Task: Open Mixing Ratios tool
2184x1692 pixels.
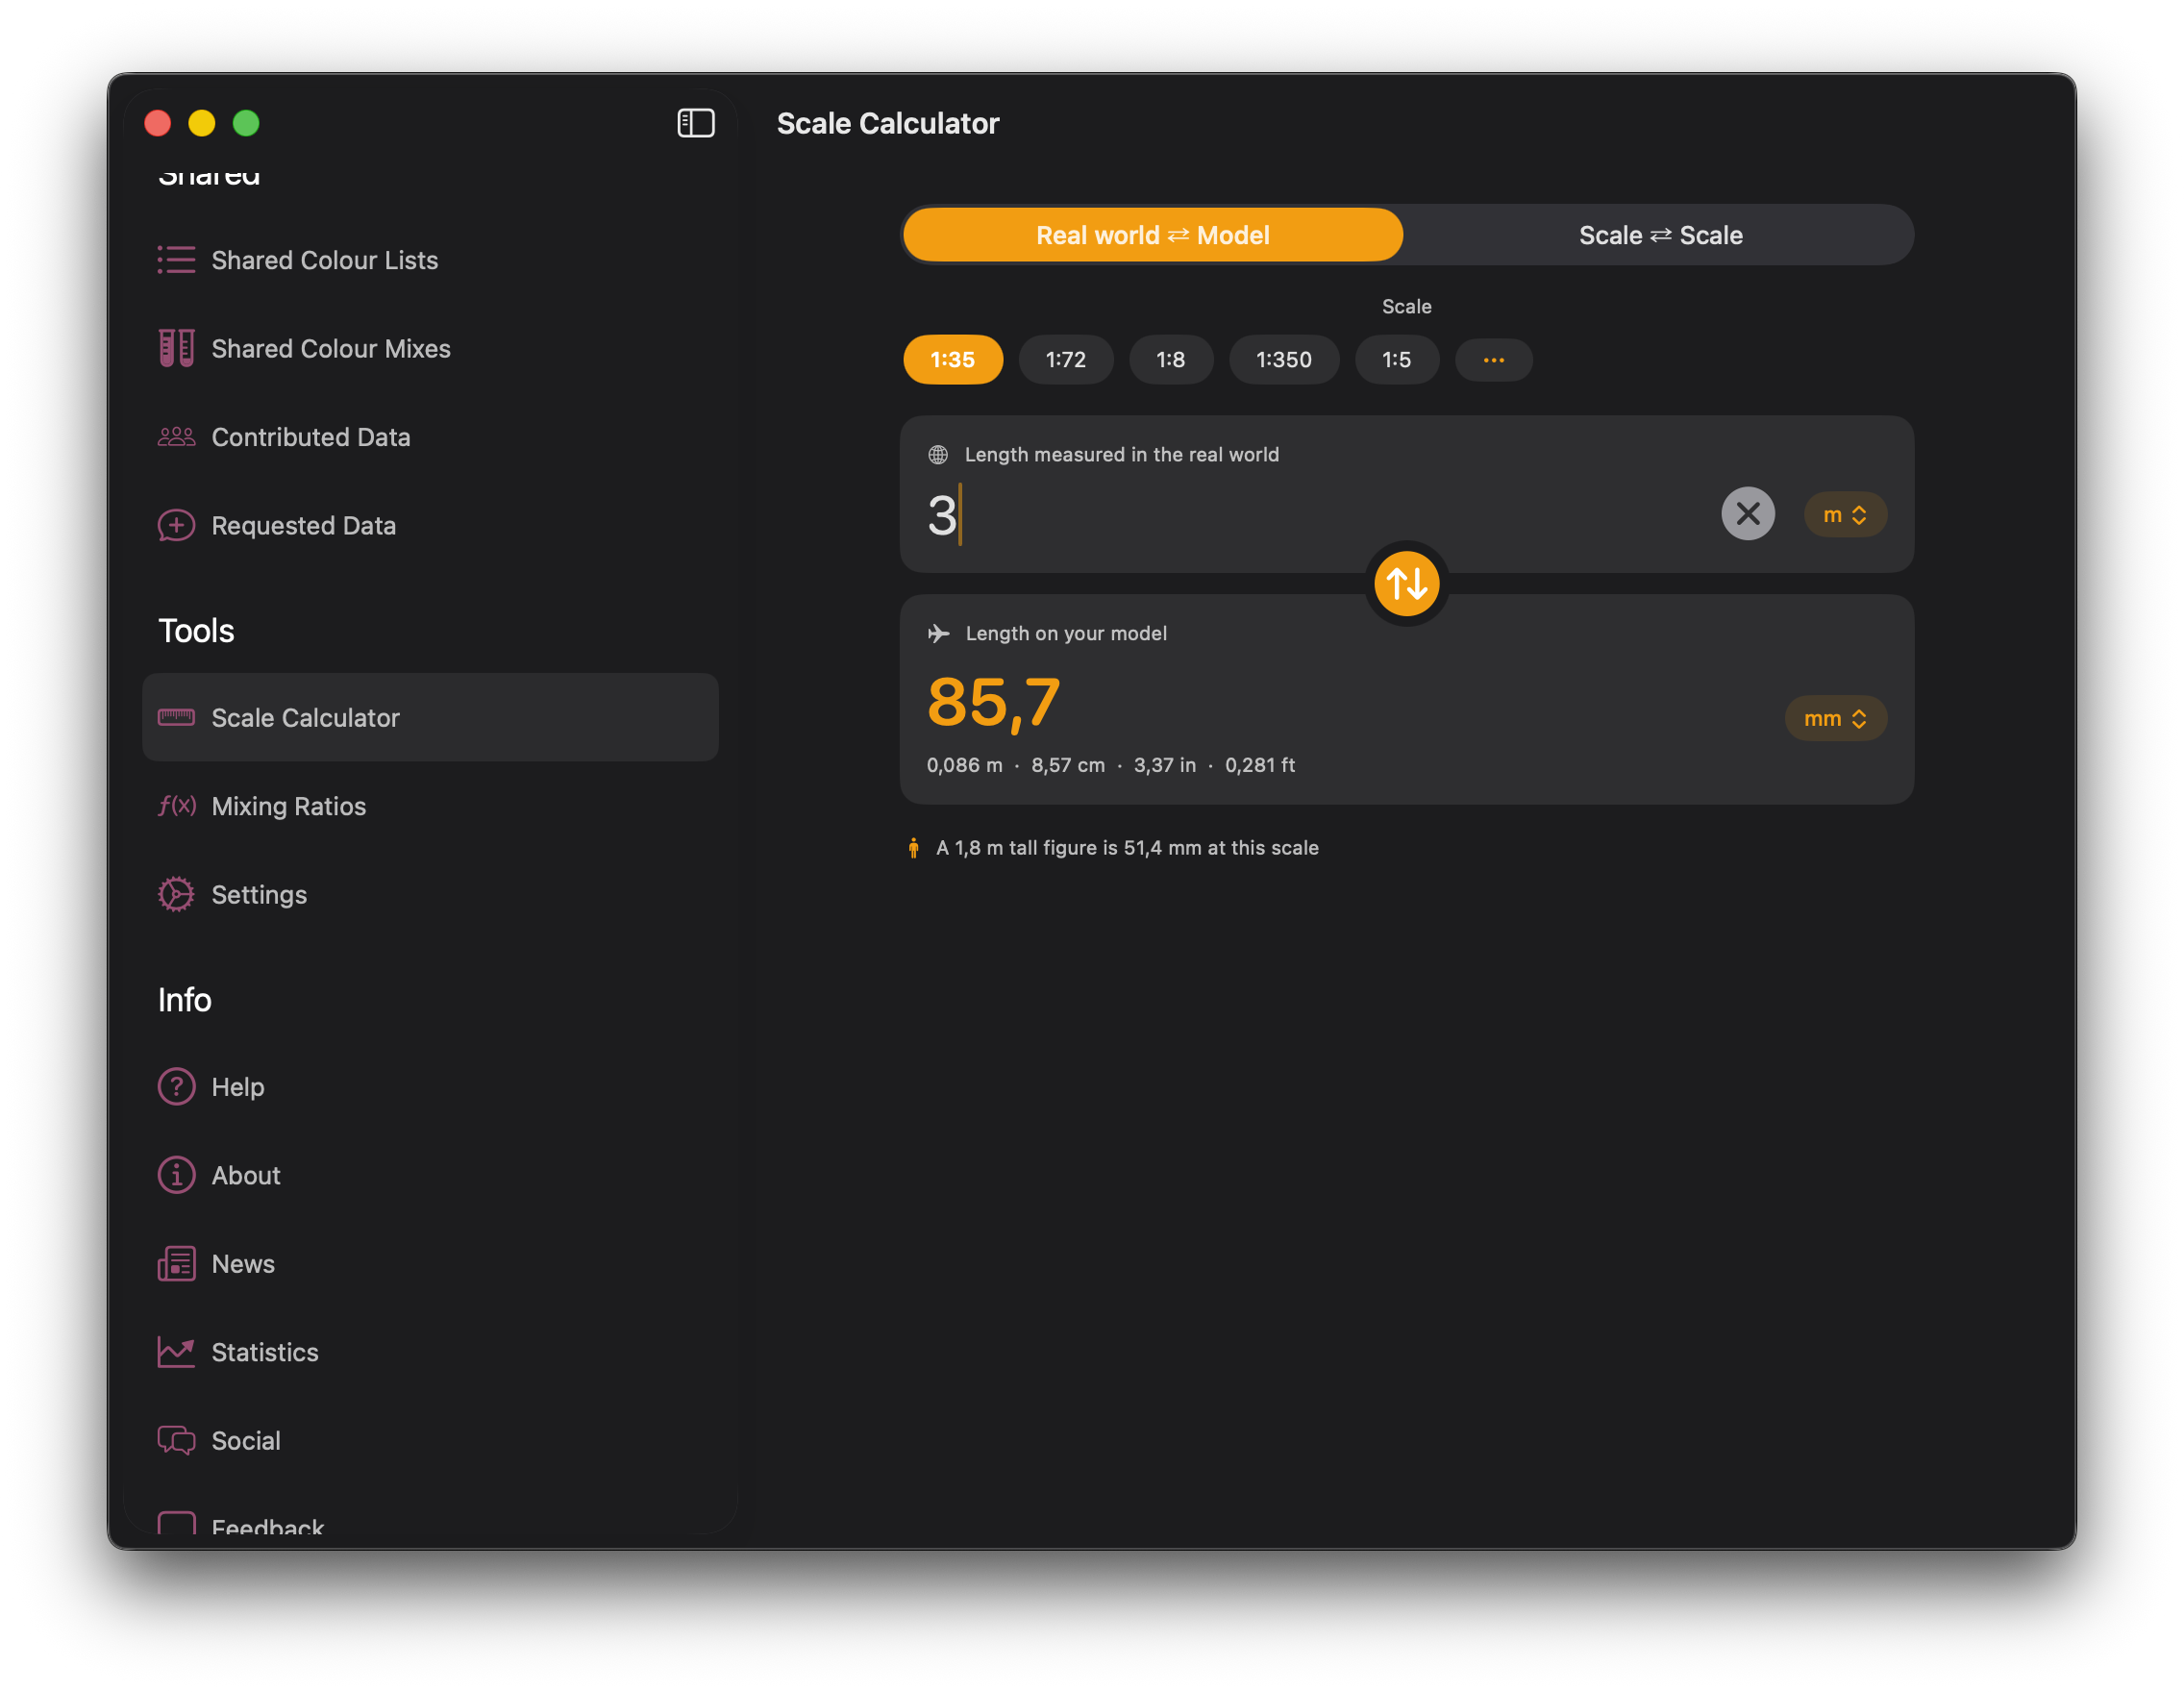Action: pos(430,806)
